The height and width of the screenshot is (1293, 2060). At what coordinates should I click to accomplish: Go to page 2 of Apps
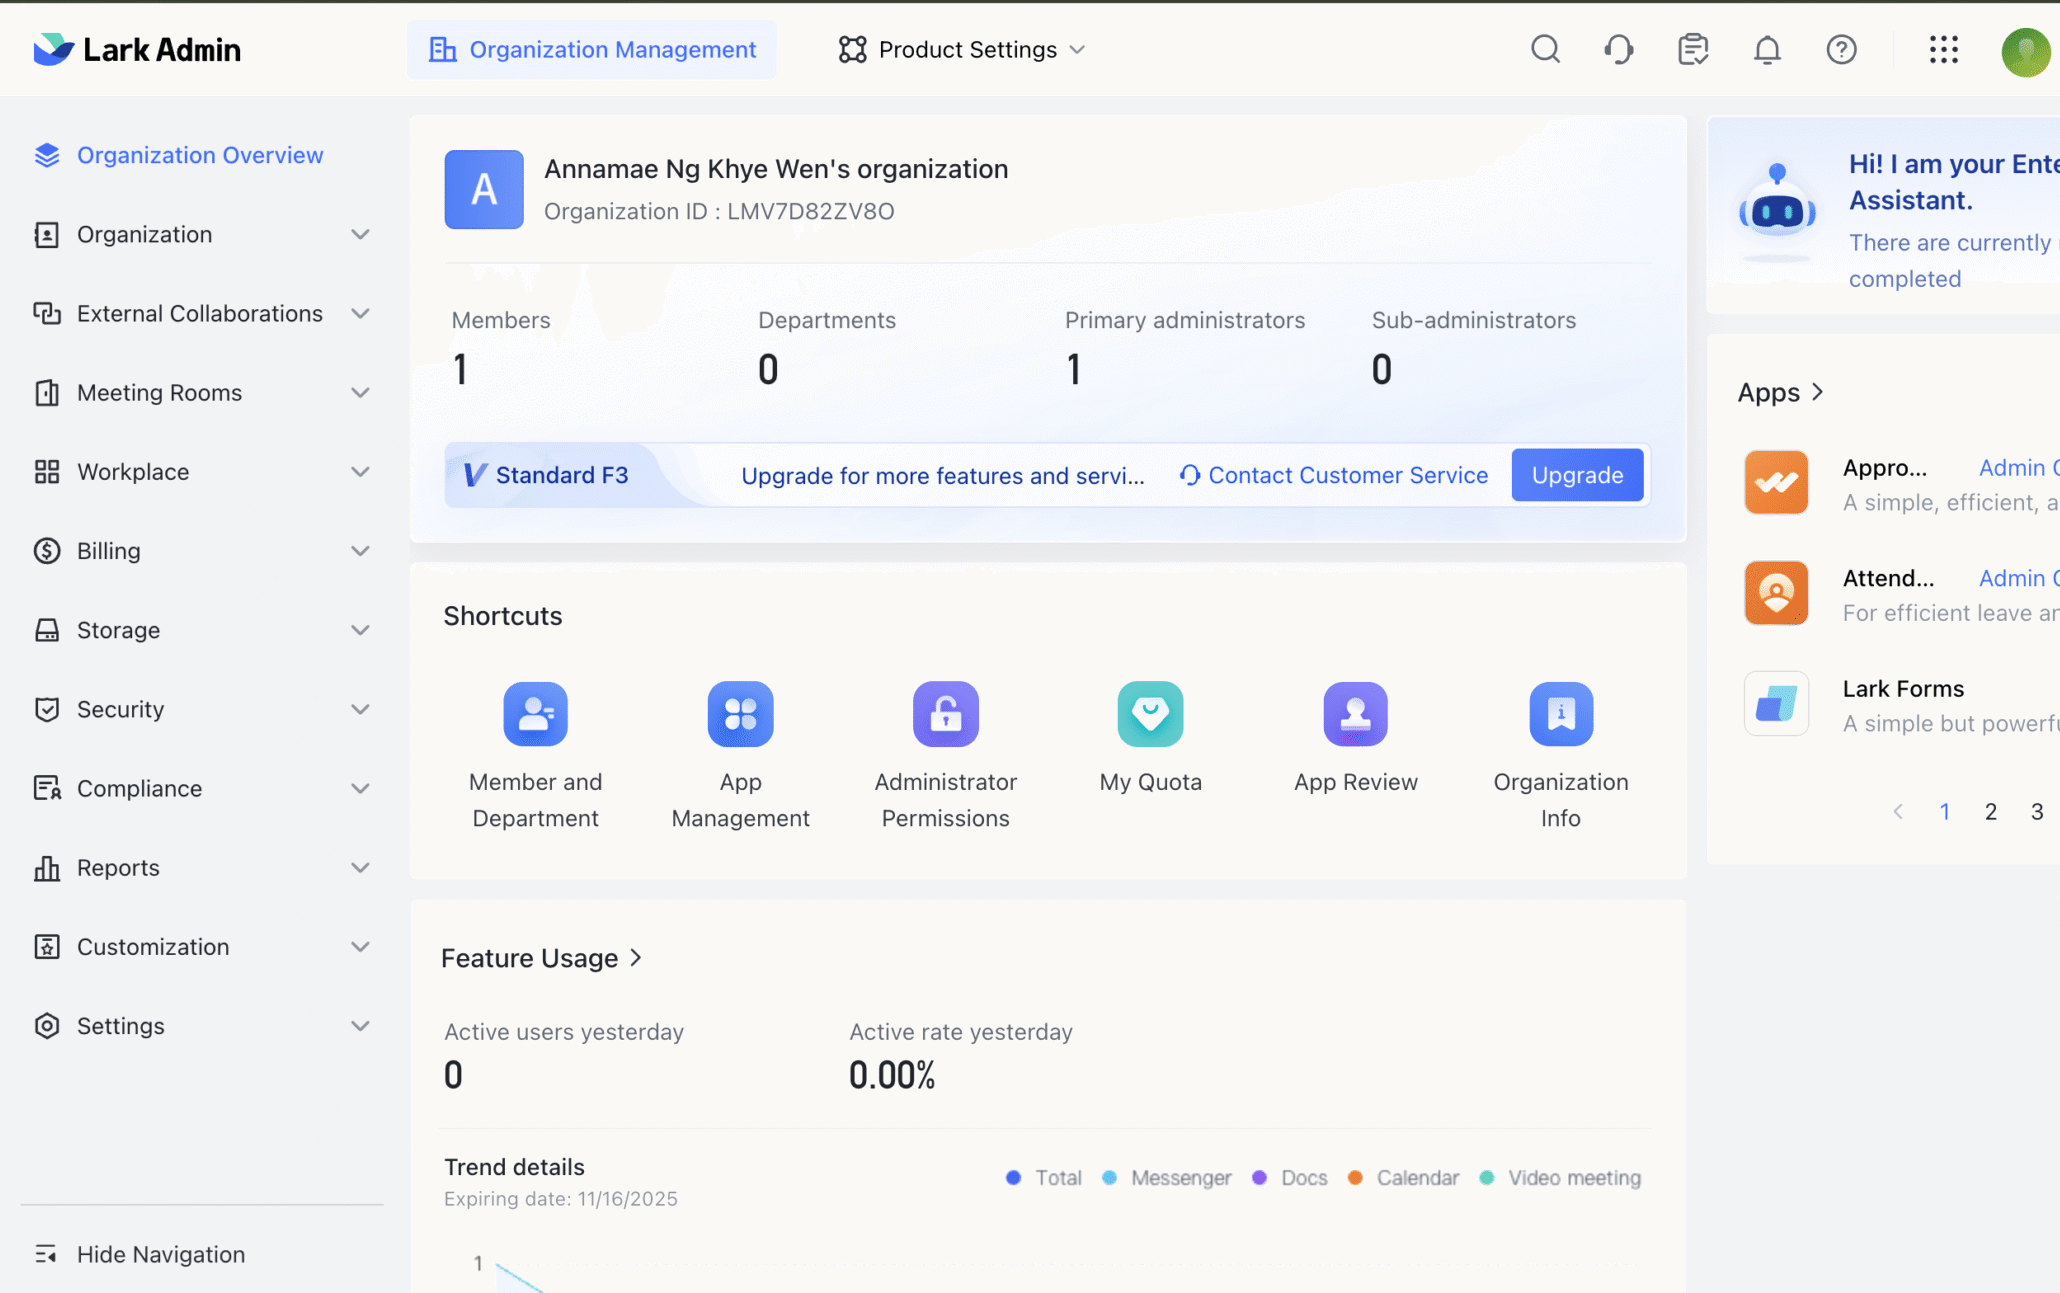tap(1990, 811)
